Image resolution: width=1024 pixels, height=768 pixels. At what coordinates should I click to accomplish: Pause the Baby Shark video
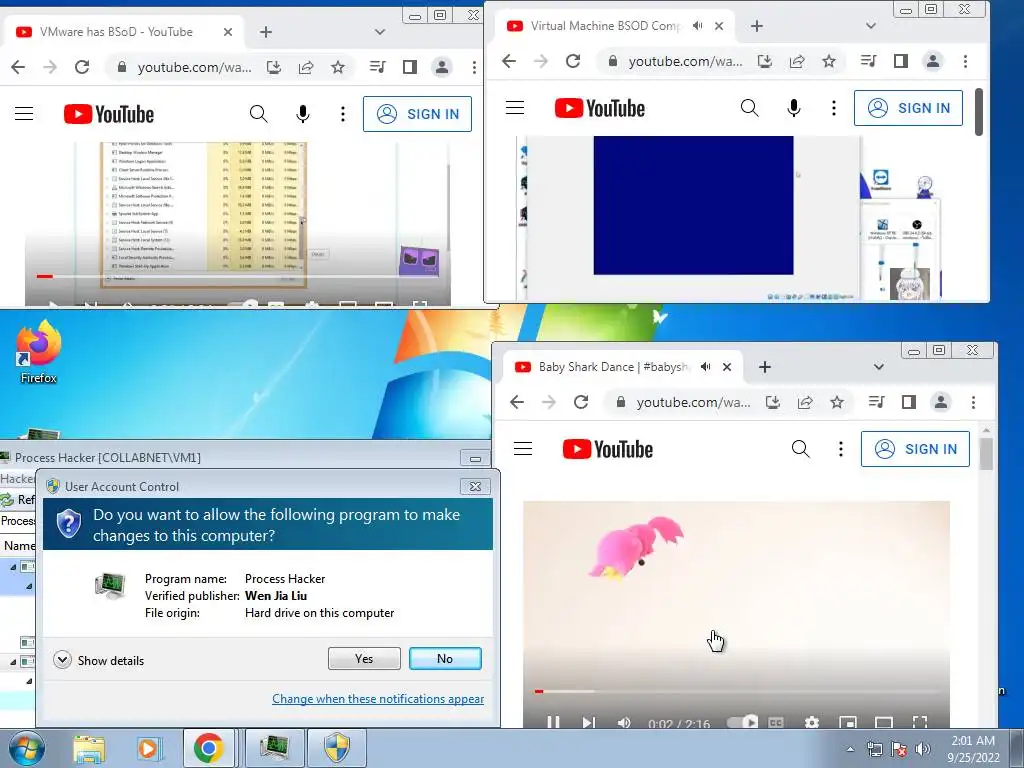553,722
